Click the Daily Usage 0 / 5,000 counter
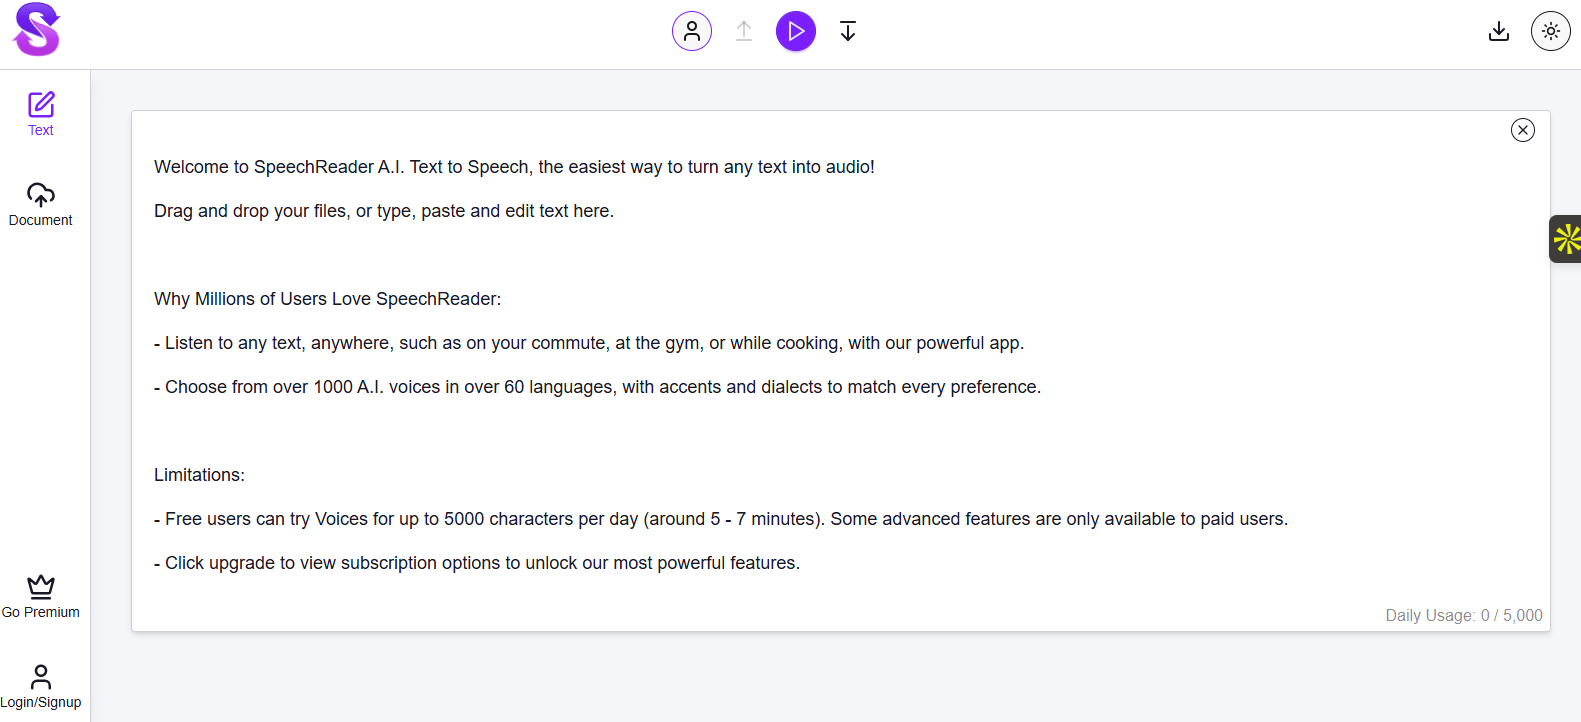Screen dimensions: 1581x722 tap(1463, 615)
